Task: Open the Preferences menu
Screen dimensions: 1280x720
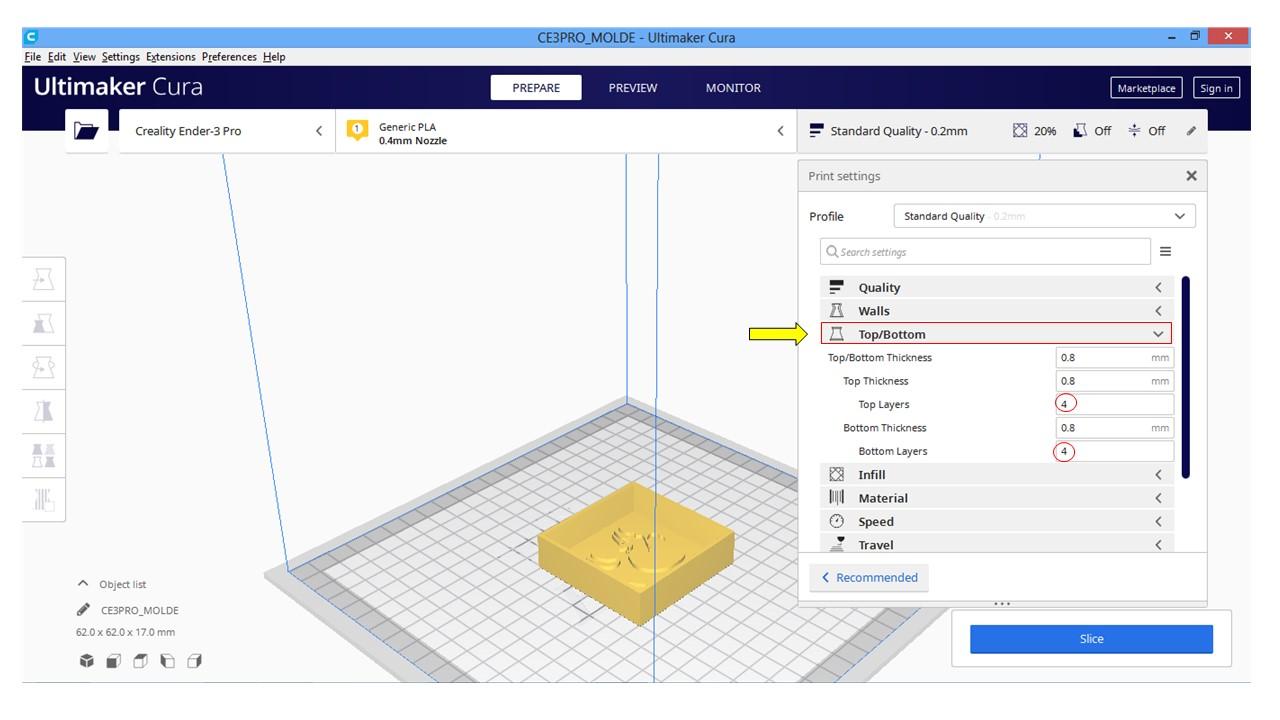Action: (x=229, y=57)
